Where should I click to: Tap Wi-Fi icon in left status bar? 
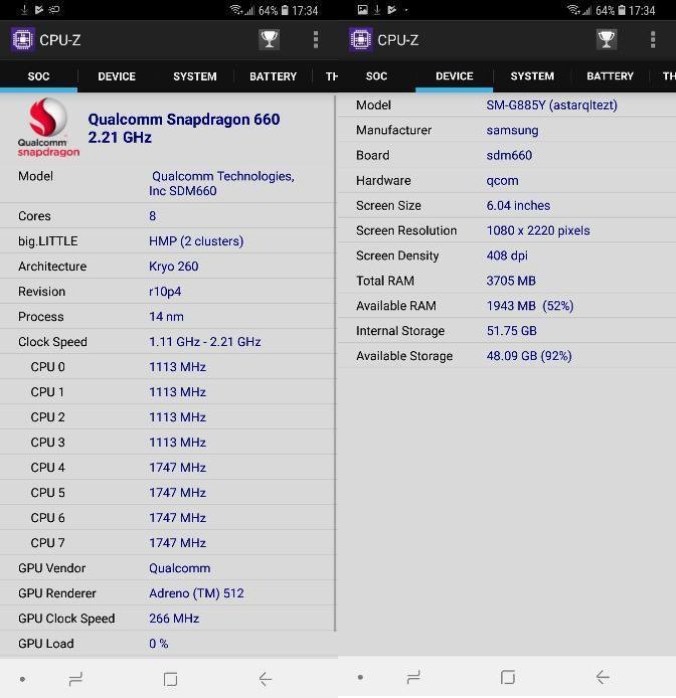click(x=236, y=9)
